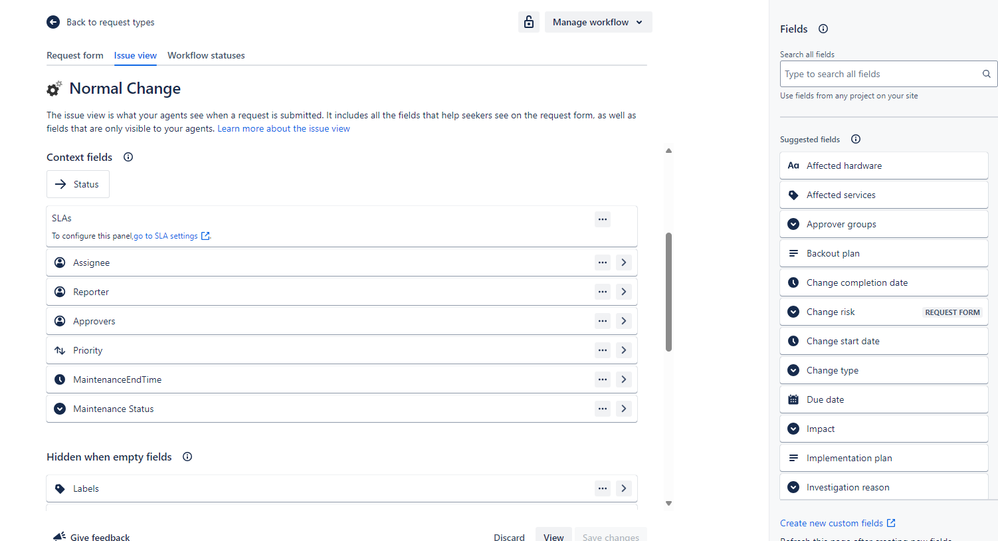Select the Issue view tab
998x541 pixels.
135,55
